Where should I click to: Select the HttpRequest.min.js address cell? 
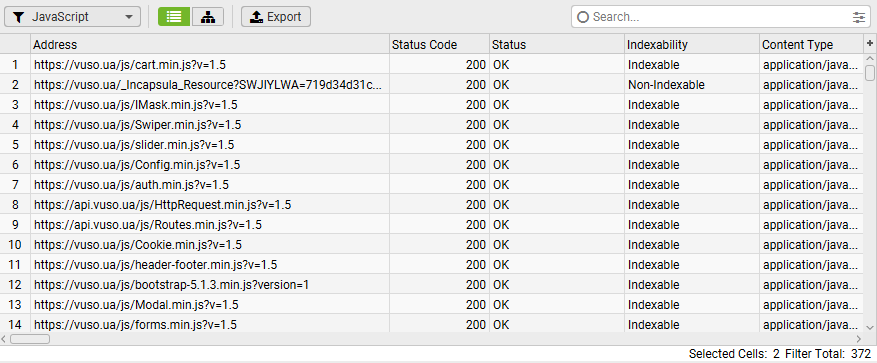(x=210, y=205)
